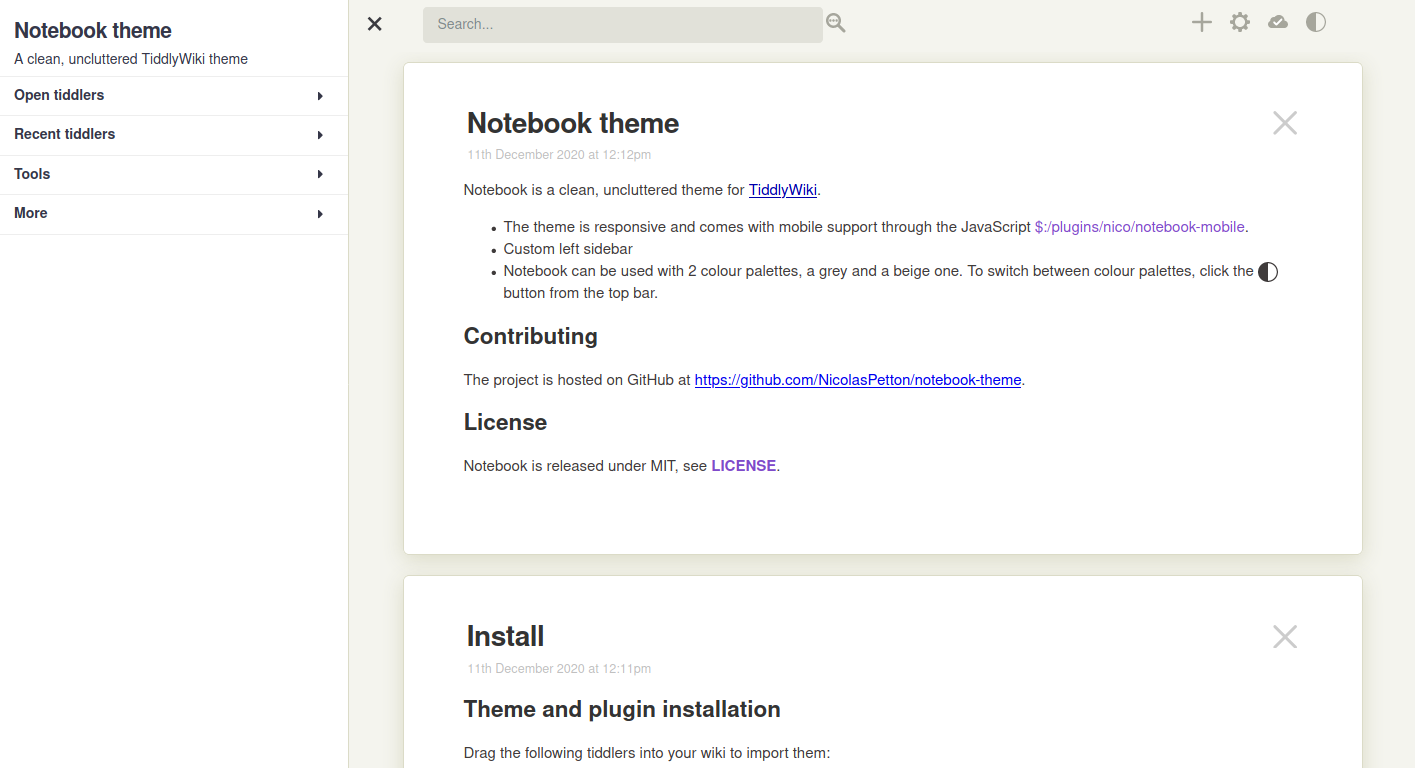Screen dimensions: 1415x768
Task: Select More sidebar label
Action: (31, 213)
